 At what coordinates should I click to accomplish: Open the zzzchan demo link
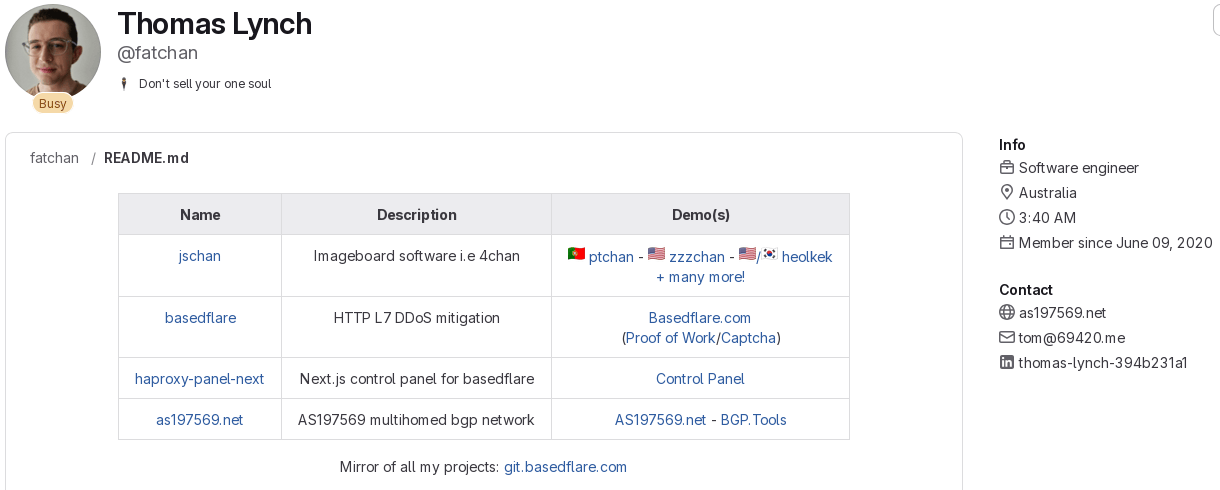(x=697, y=257)
